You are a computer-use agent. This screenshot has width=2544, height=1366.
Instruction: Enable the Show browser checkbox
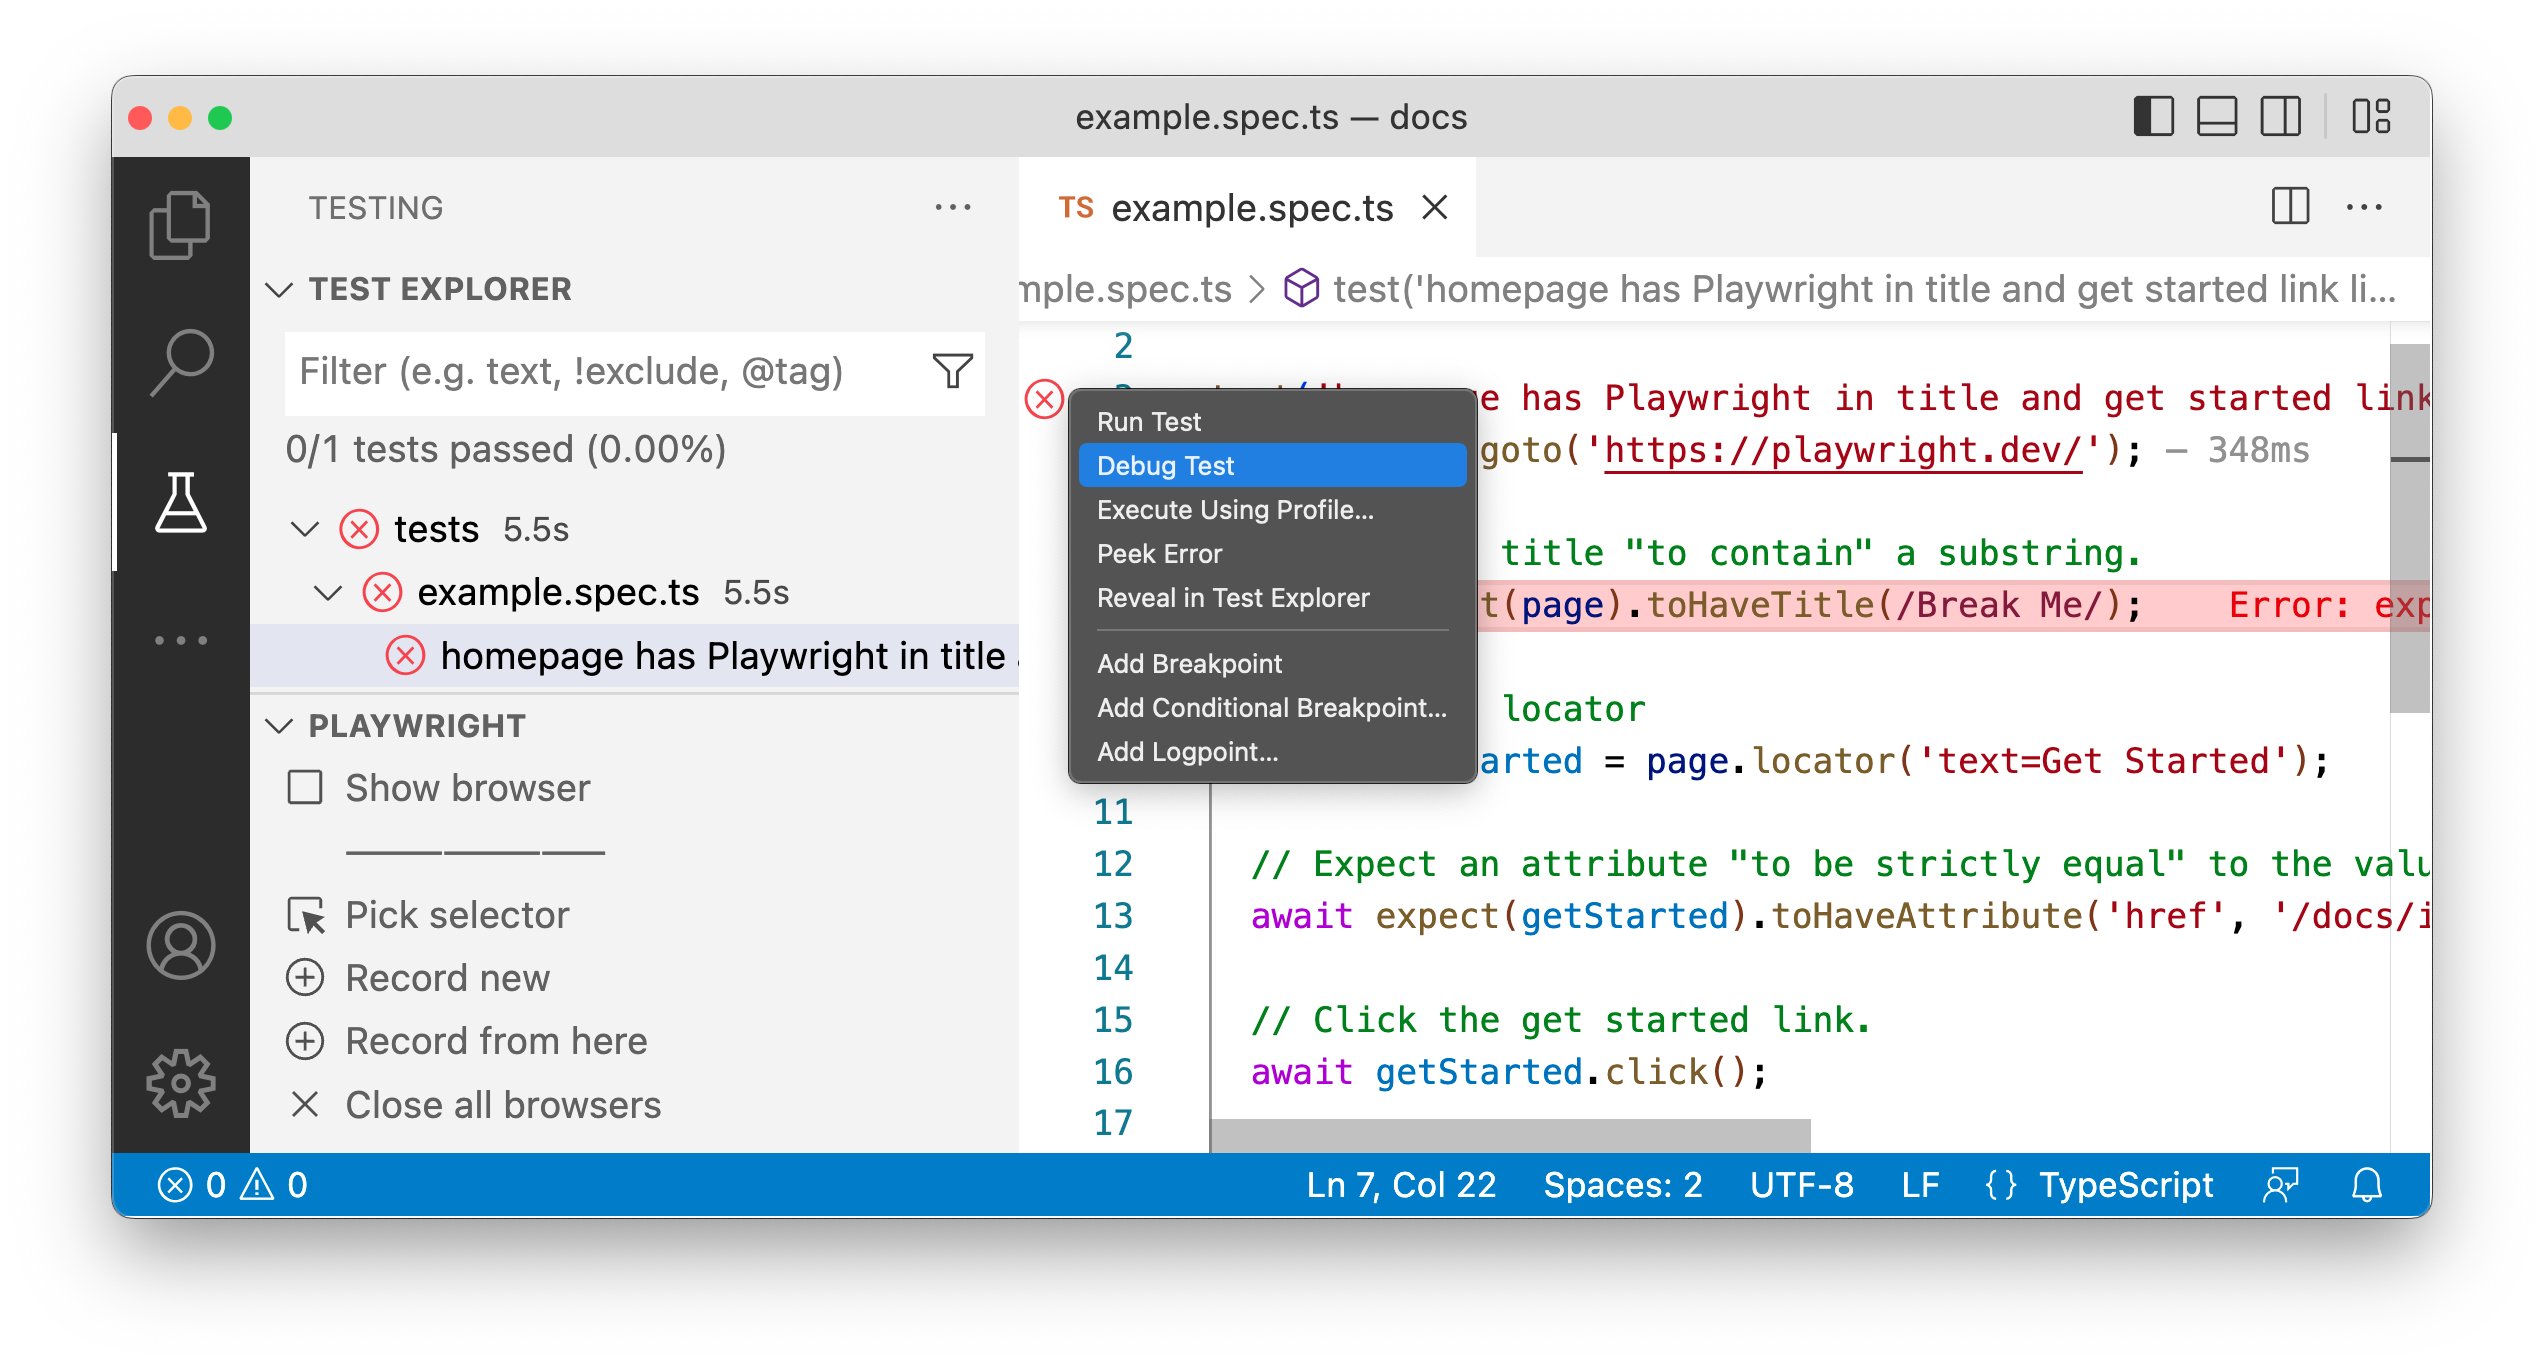pos(305,788)
